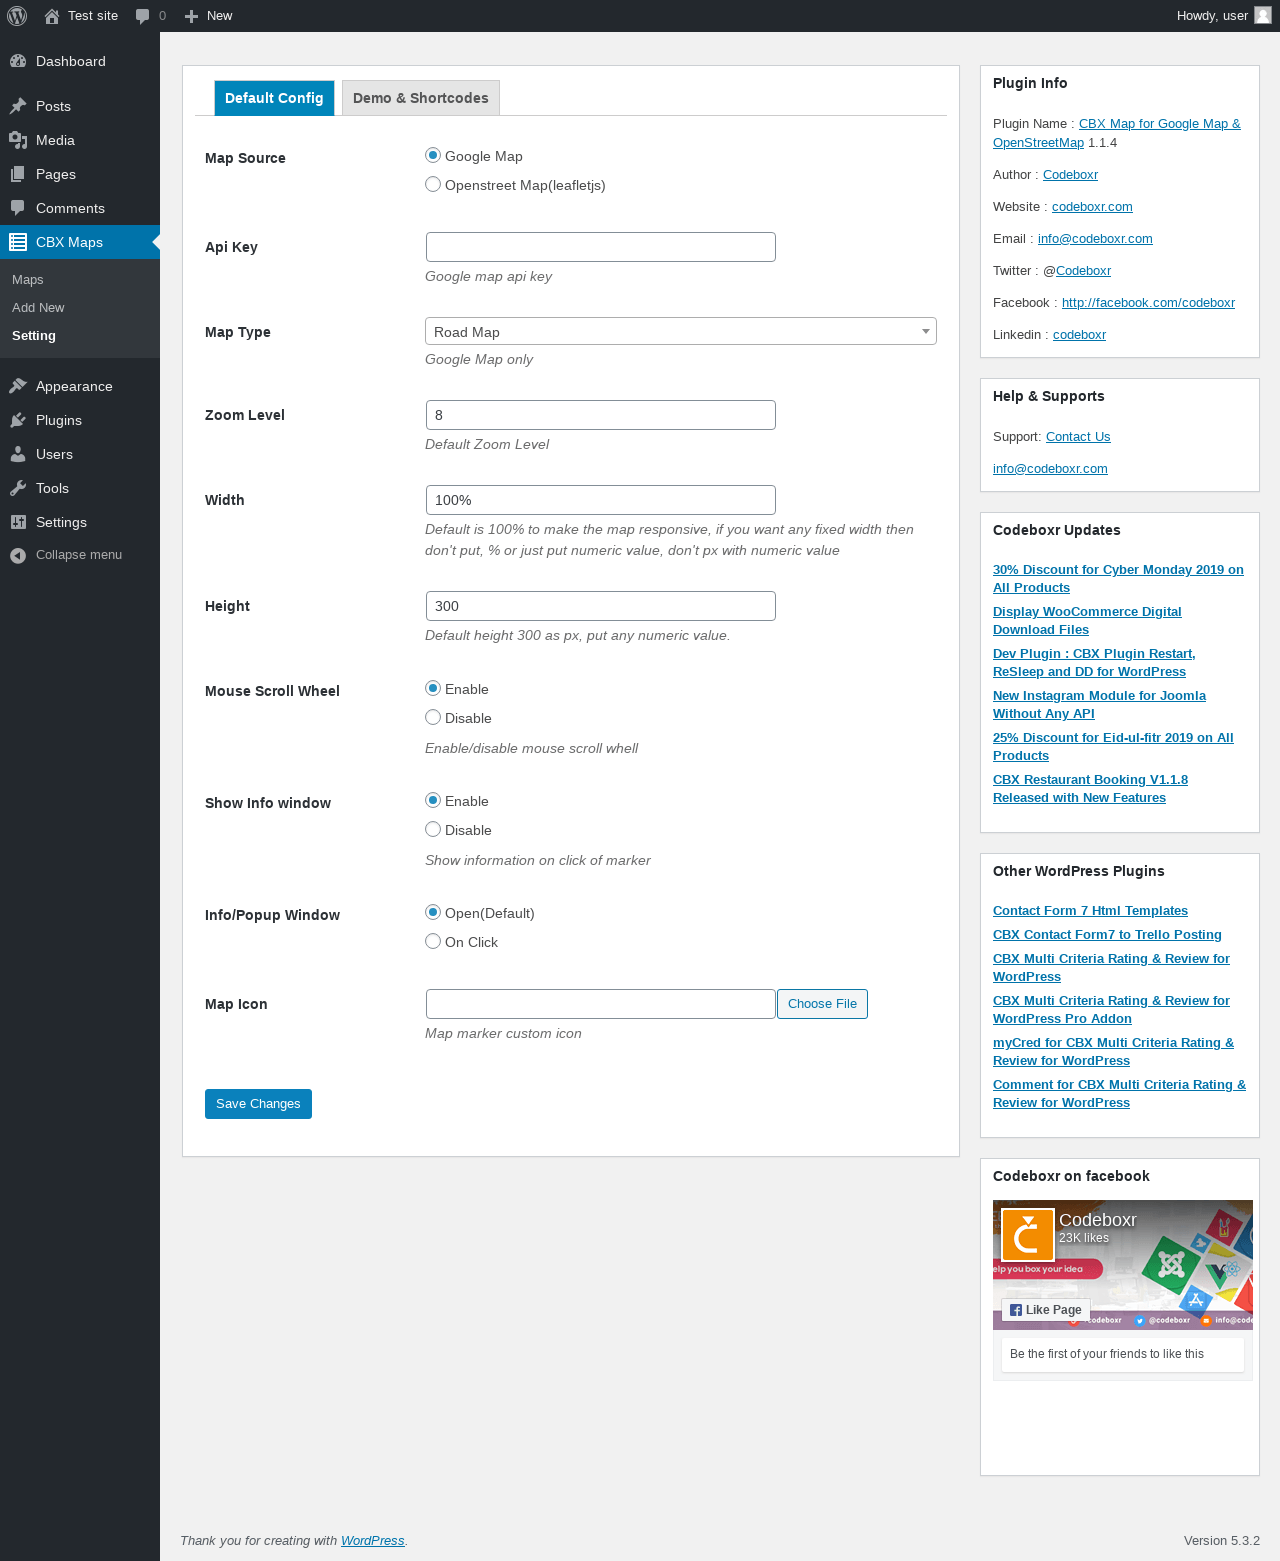Open codeboxr.com website link
This screenshot has height=1561, width=1280.
point(1092,207)
